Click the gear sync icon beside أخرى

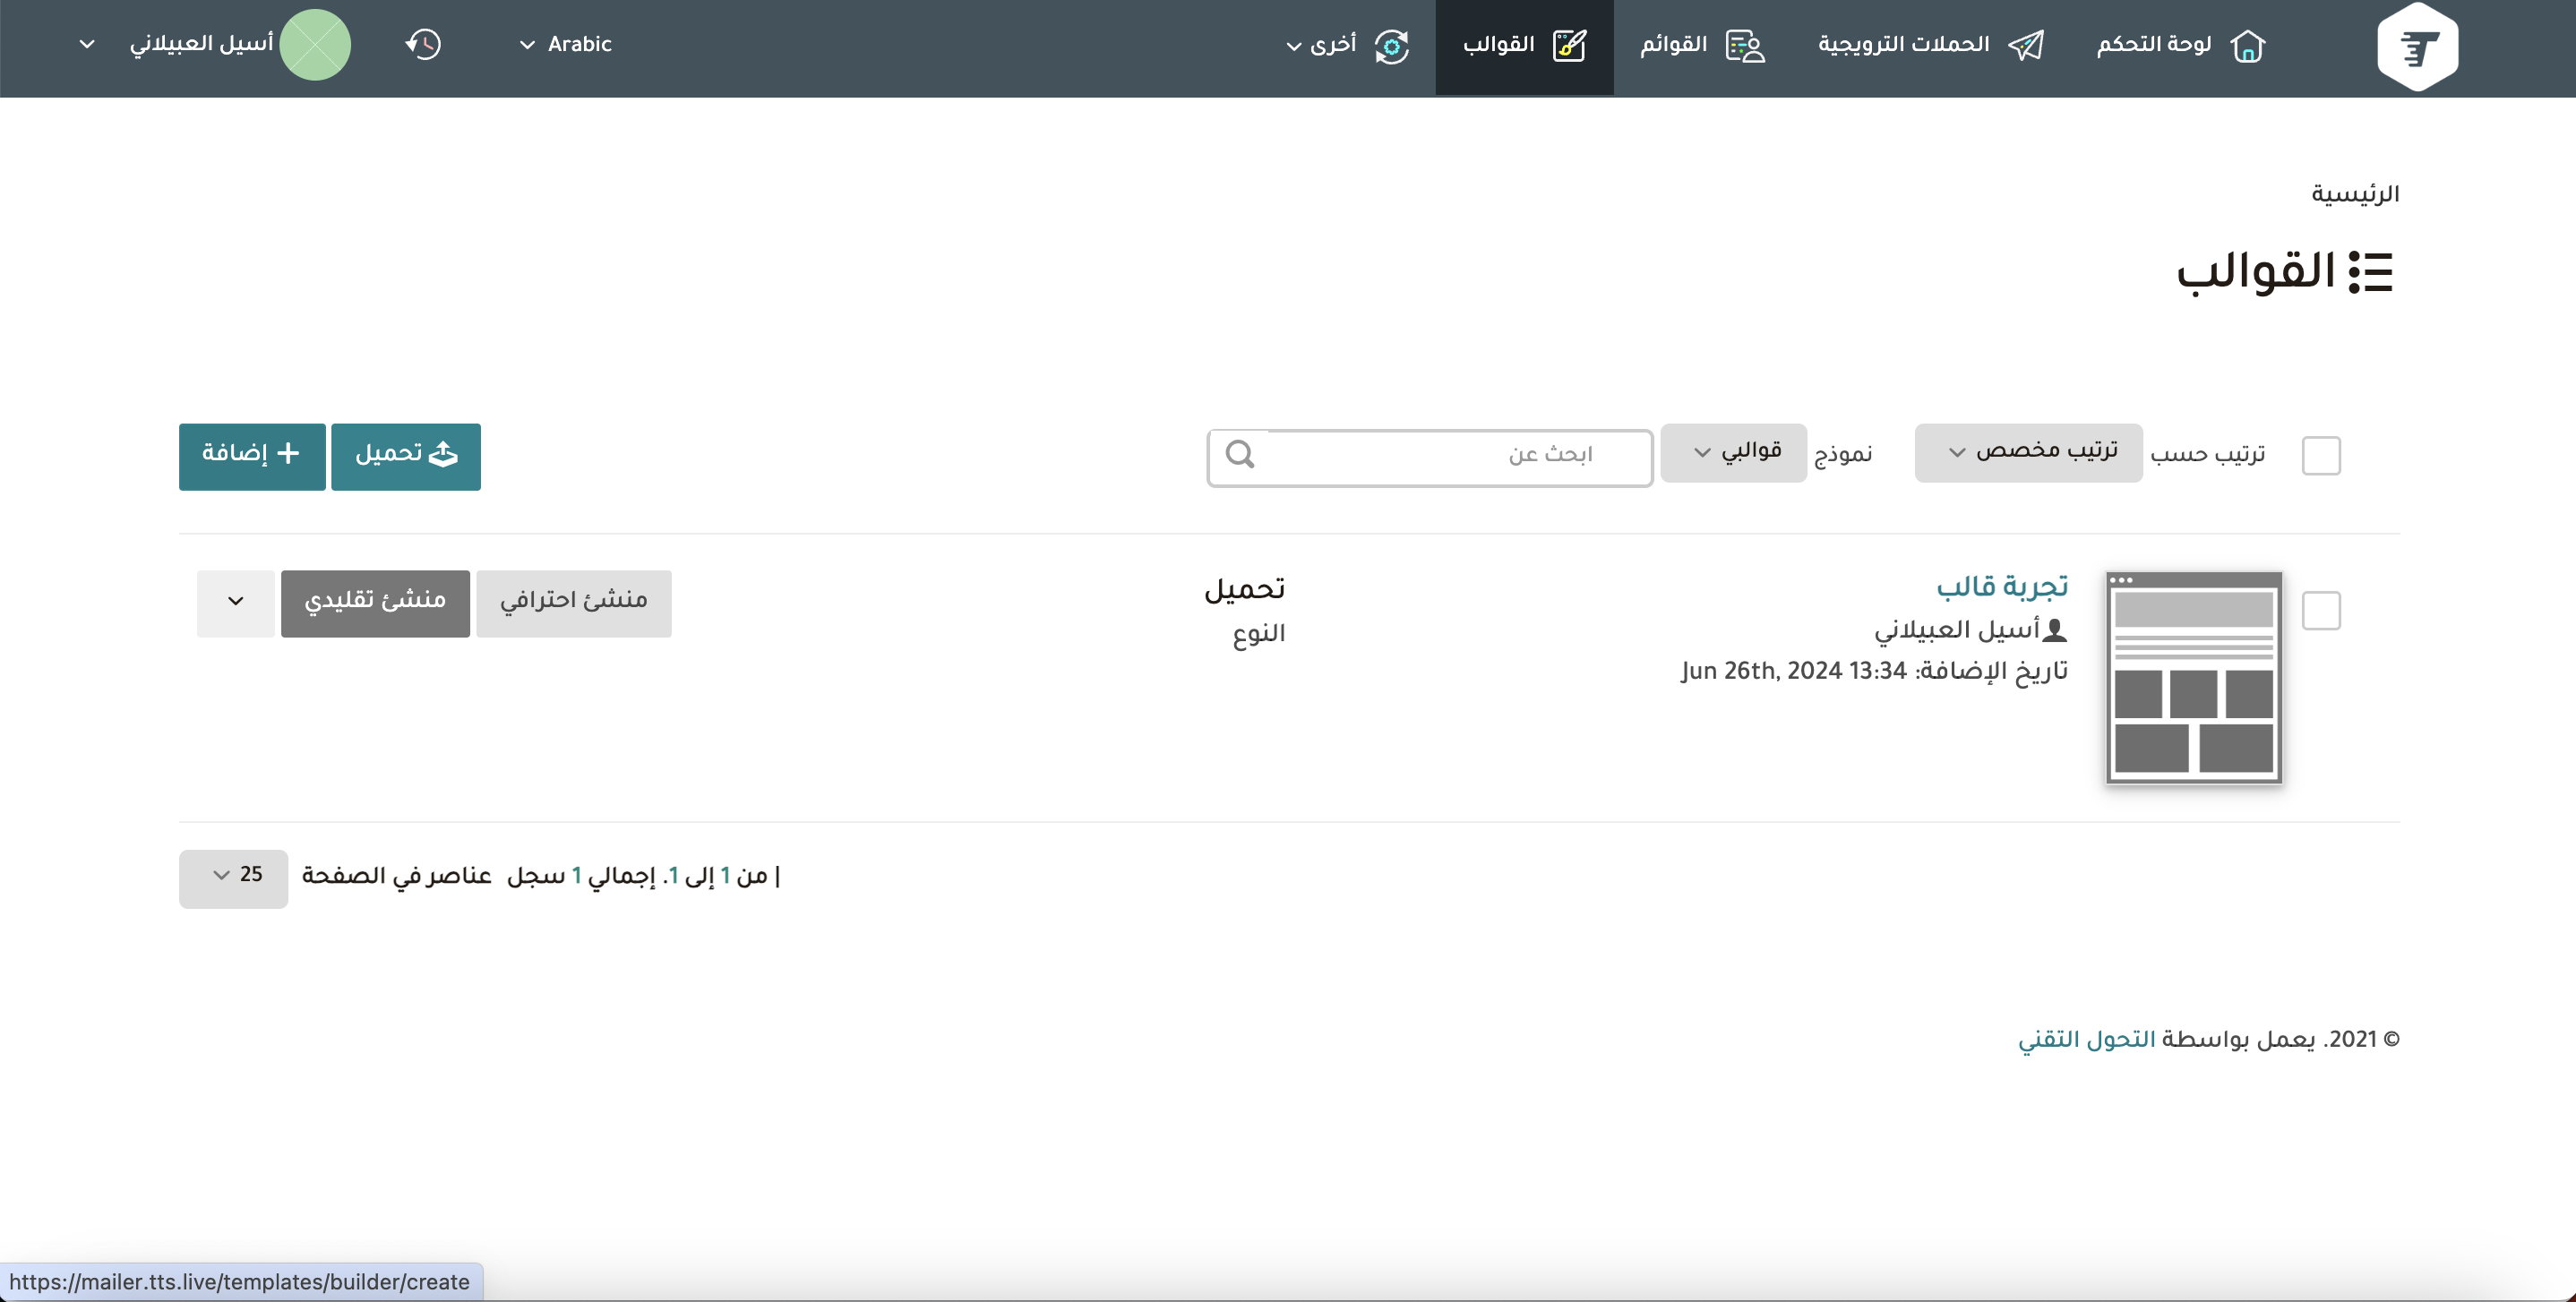point(1391,46)
